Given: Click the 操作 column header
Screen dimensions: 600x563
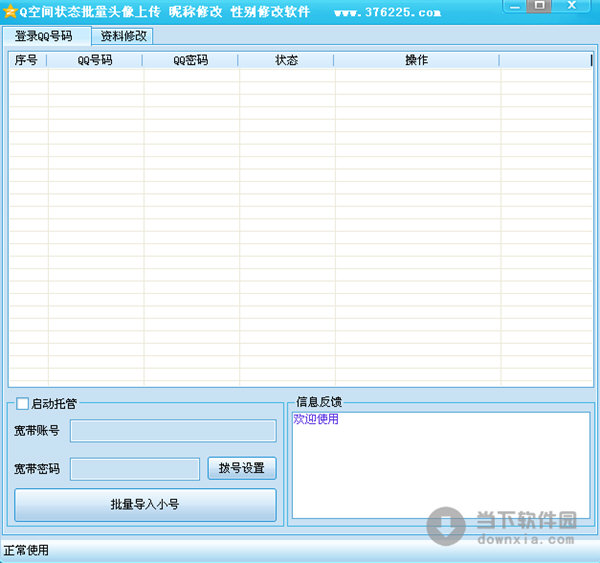Looking at the screenshot, I should (416, 60).
